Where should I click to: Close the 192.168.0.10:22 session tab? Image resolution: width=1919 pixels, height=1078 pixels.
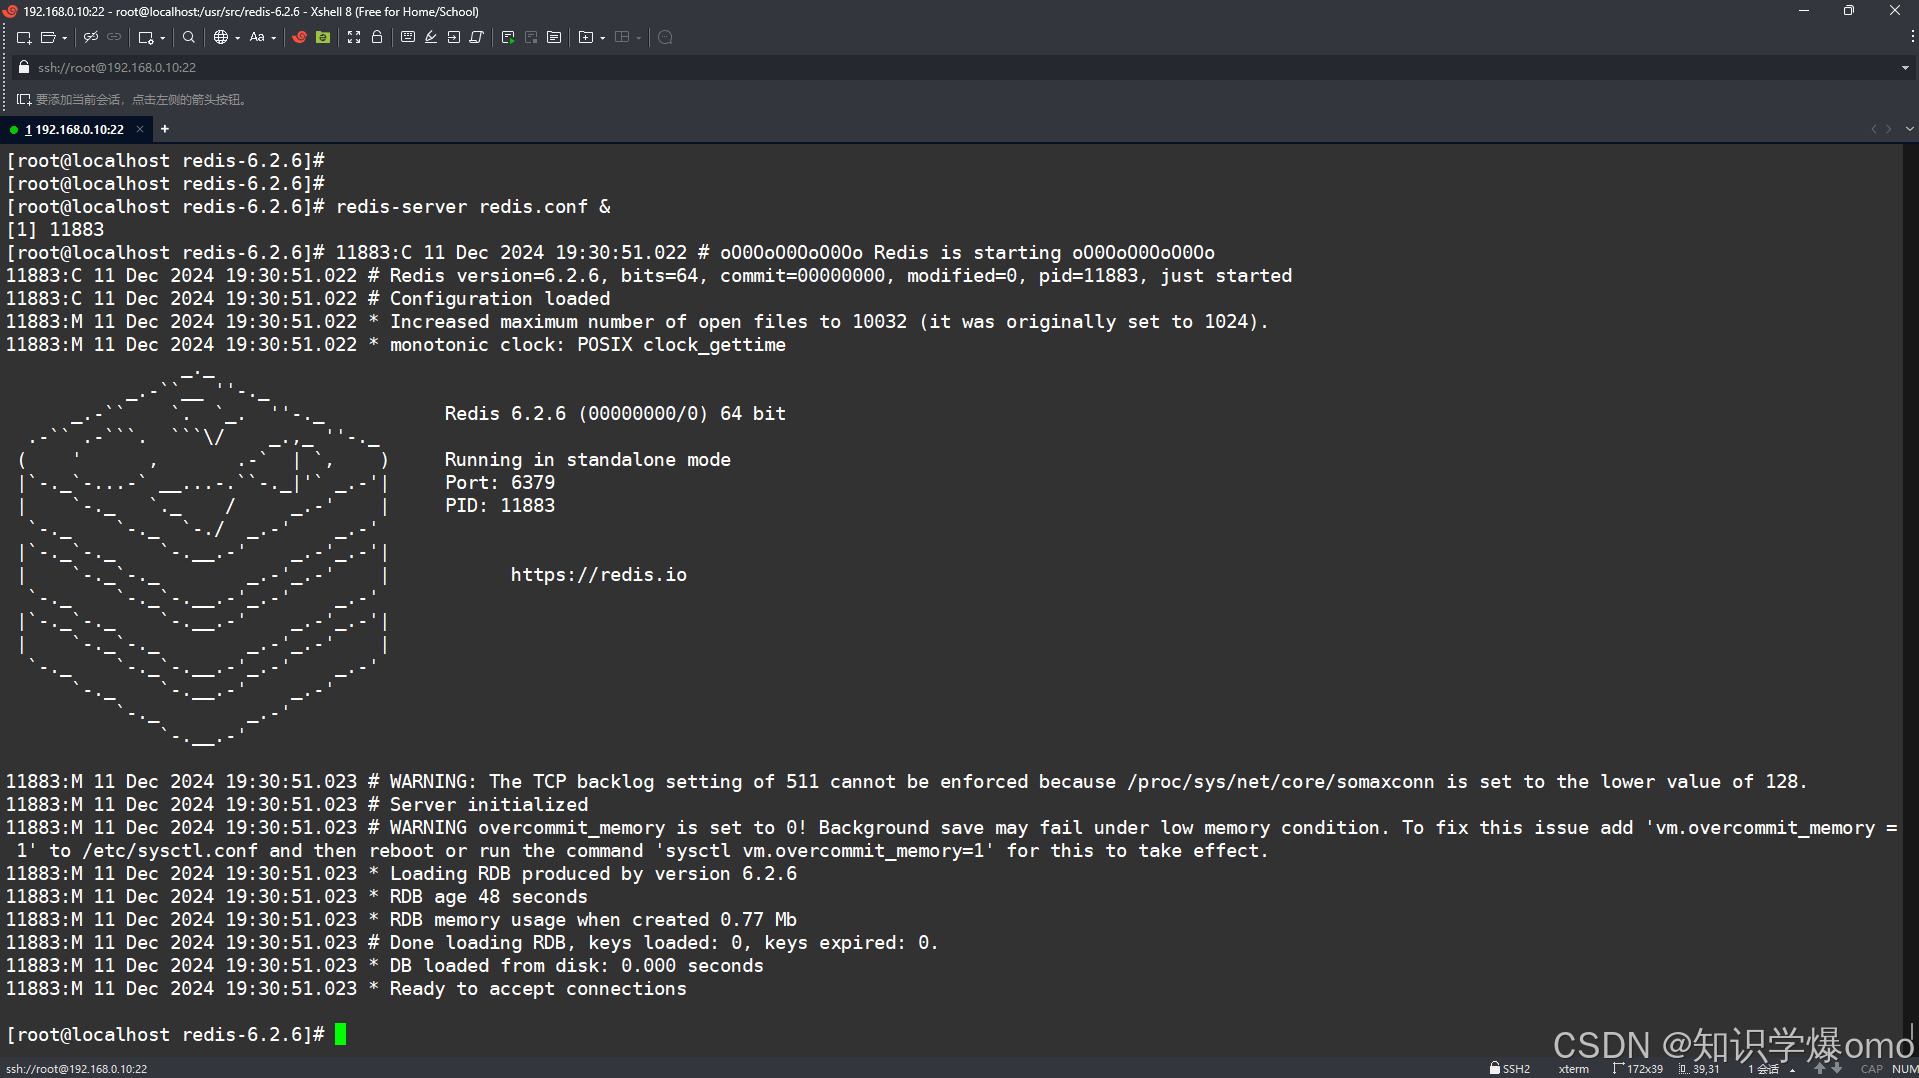[140, 129]
